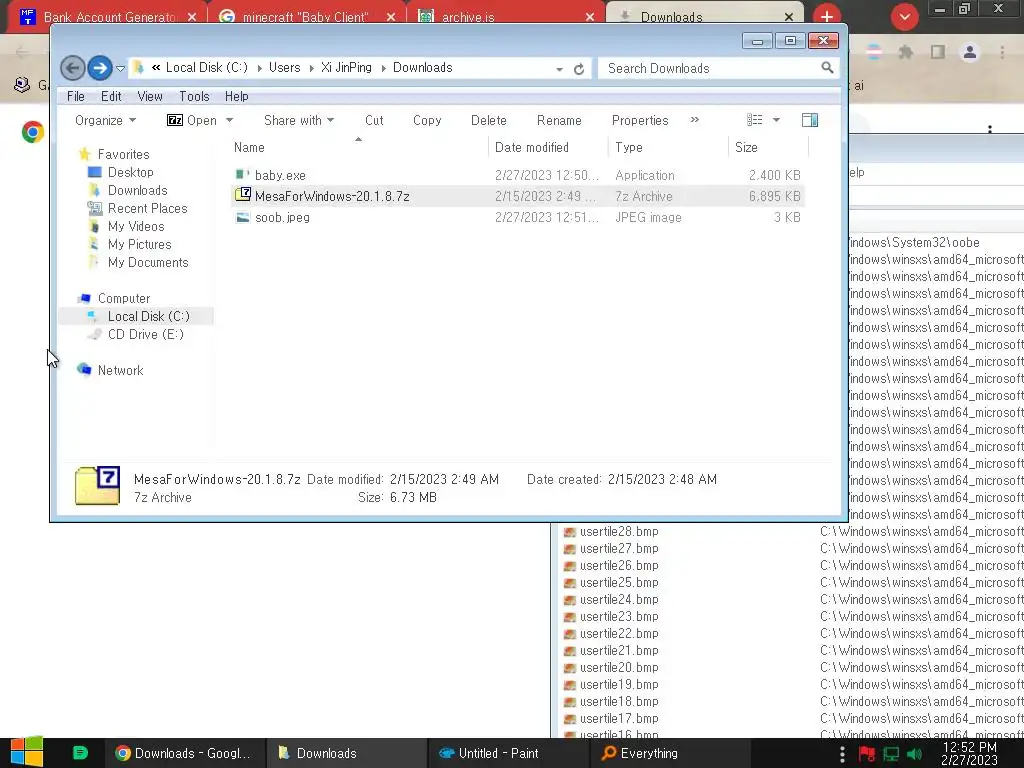Click Properties in the toolbar

coord(640,120)
